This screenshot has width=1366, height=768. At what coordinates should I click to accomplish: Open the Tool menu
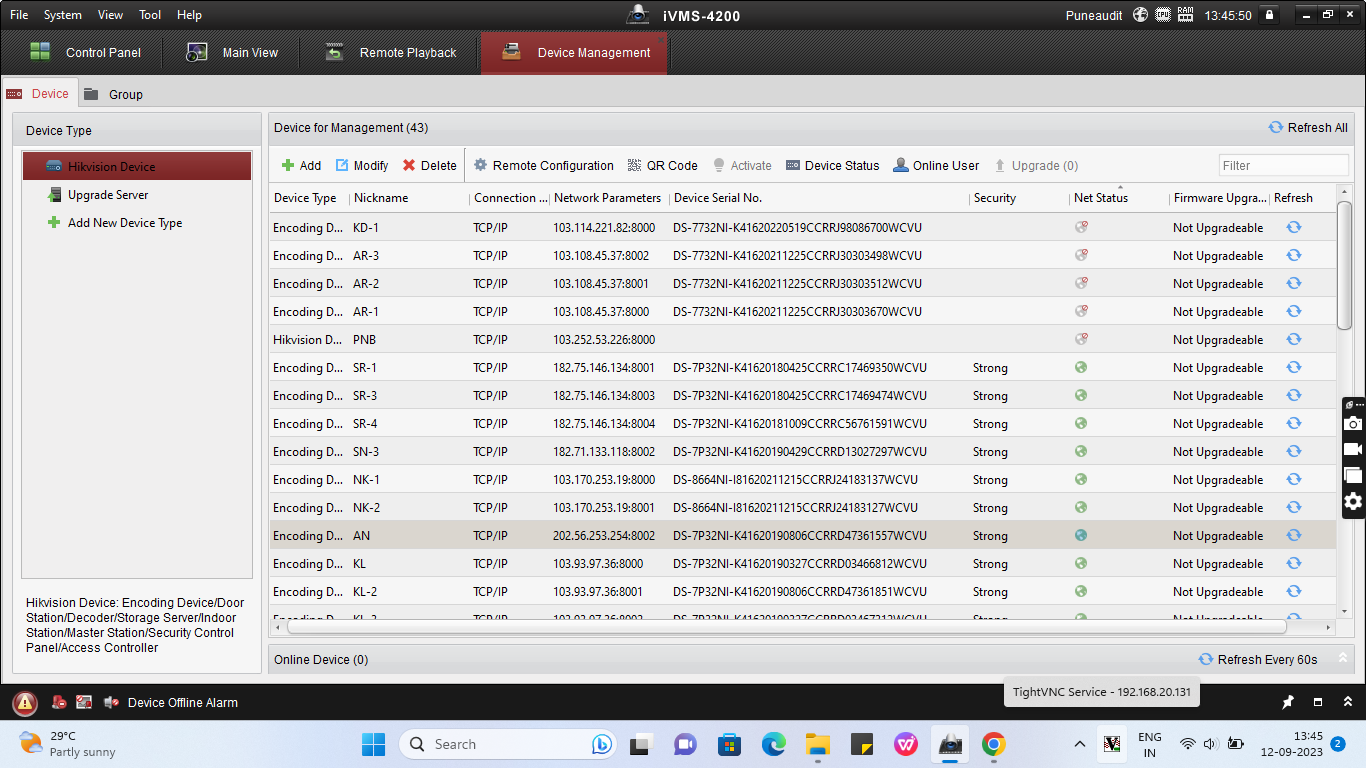150,15
